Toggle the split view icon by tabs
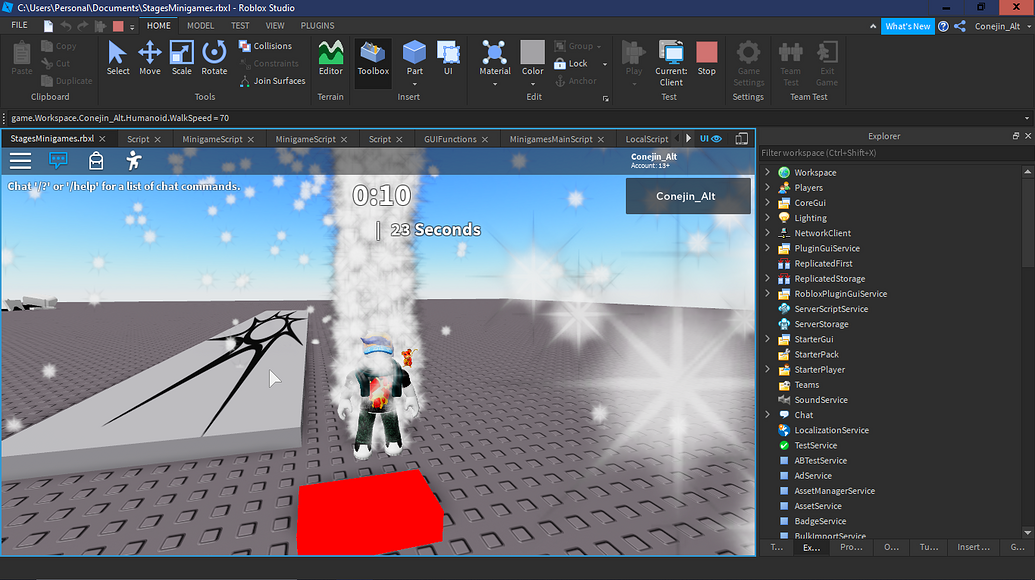This screenshot has height=580, width=1035. pos(742,139)
